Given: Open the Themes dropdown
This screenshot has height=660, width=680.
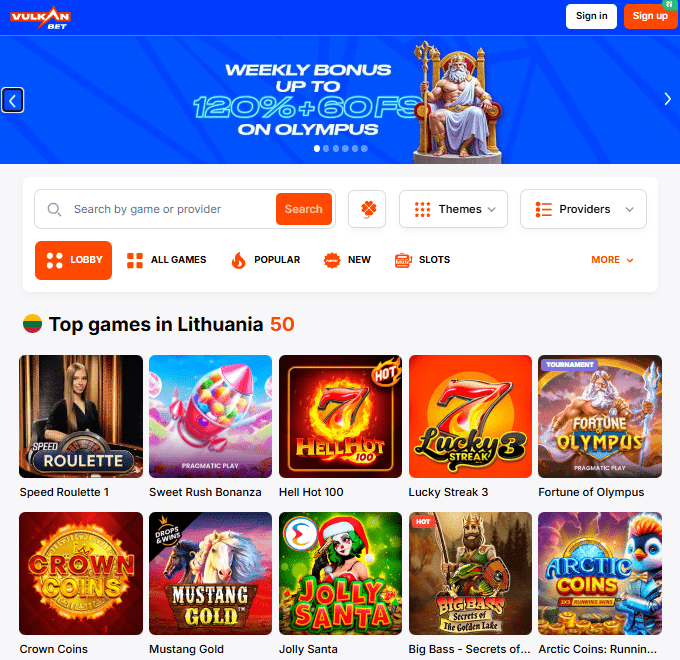Looking at the screenshot, I should 453,209.
